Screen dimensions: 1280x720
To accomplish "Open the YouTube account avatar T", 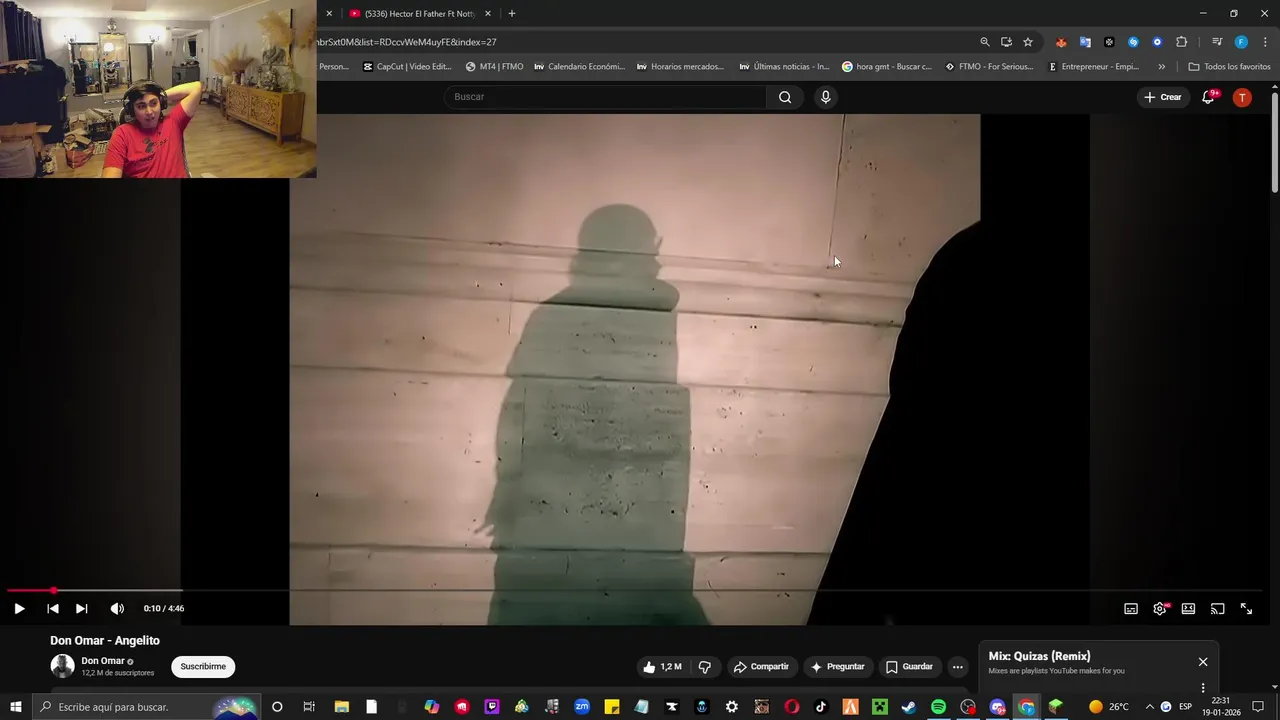I will [1242, 97].
